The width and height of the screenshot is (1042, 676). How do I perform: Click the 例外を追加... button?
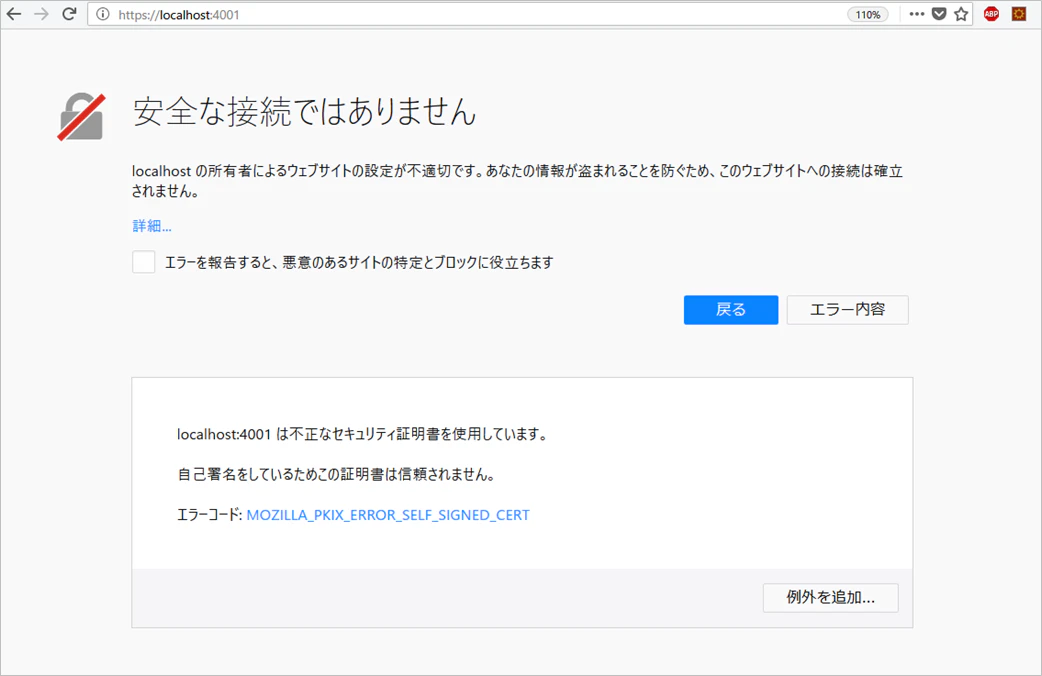tap(831, 598)
